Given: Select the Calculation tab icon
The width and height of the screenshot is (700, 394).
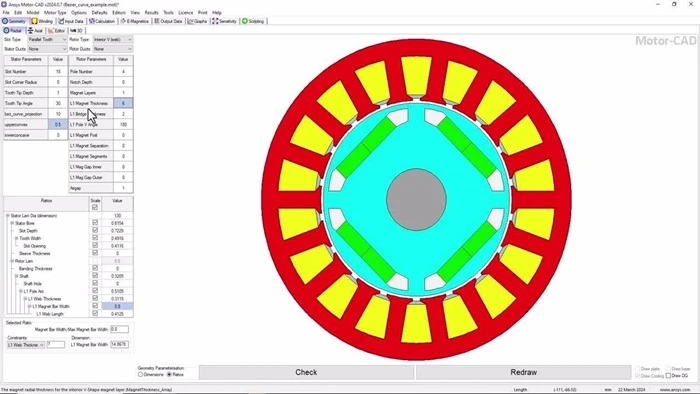Looking at the screenshot, I should (92, 21).
